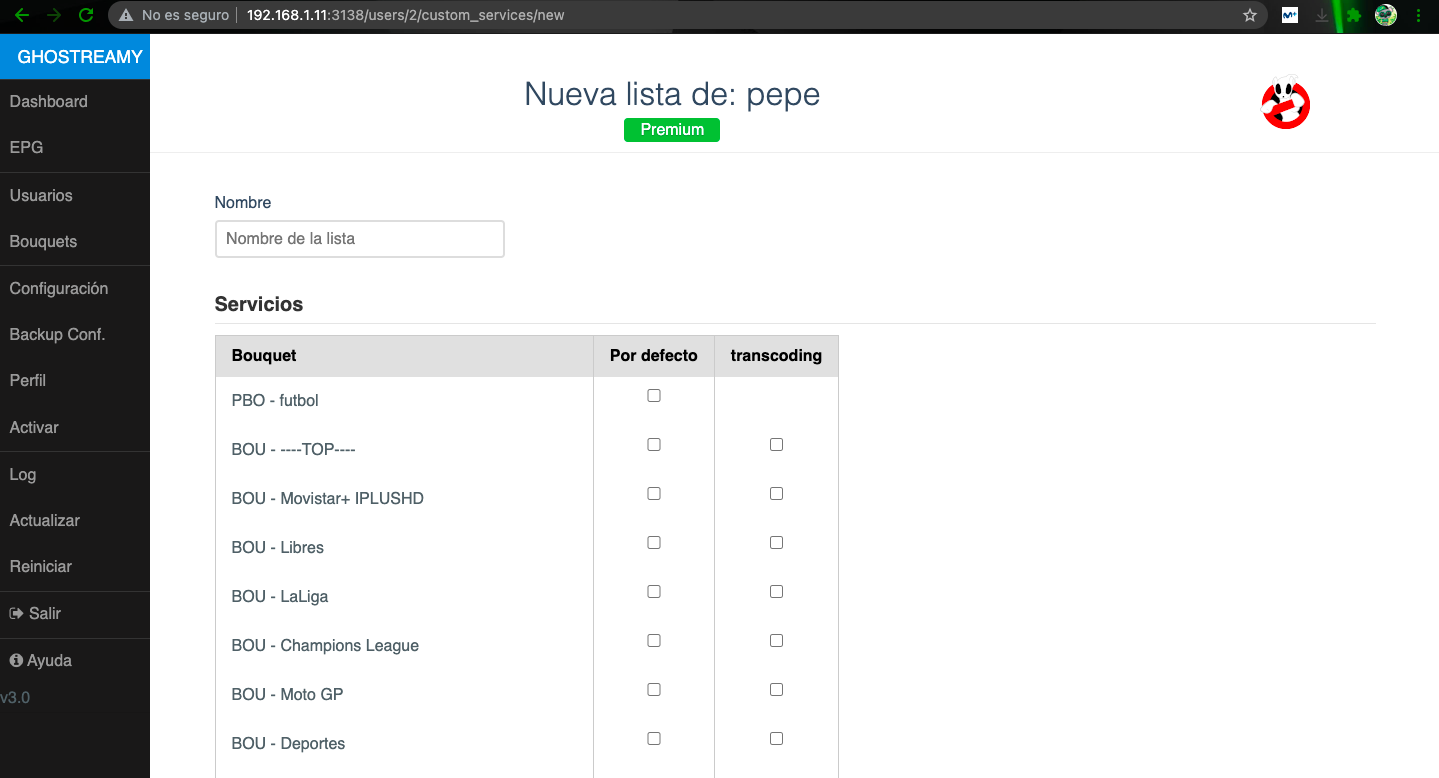Select Por defecto for Movistar+ IPLUSHD
This screenshot has height=778, width=1439.
click(654, 494)
